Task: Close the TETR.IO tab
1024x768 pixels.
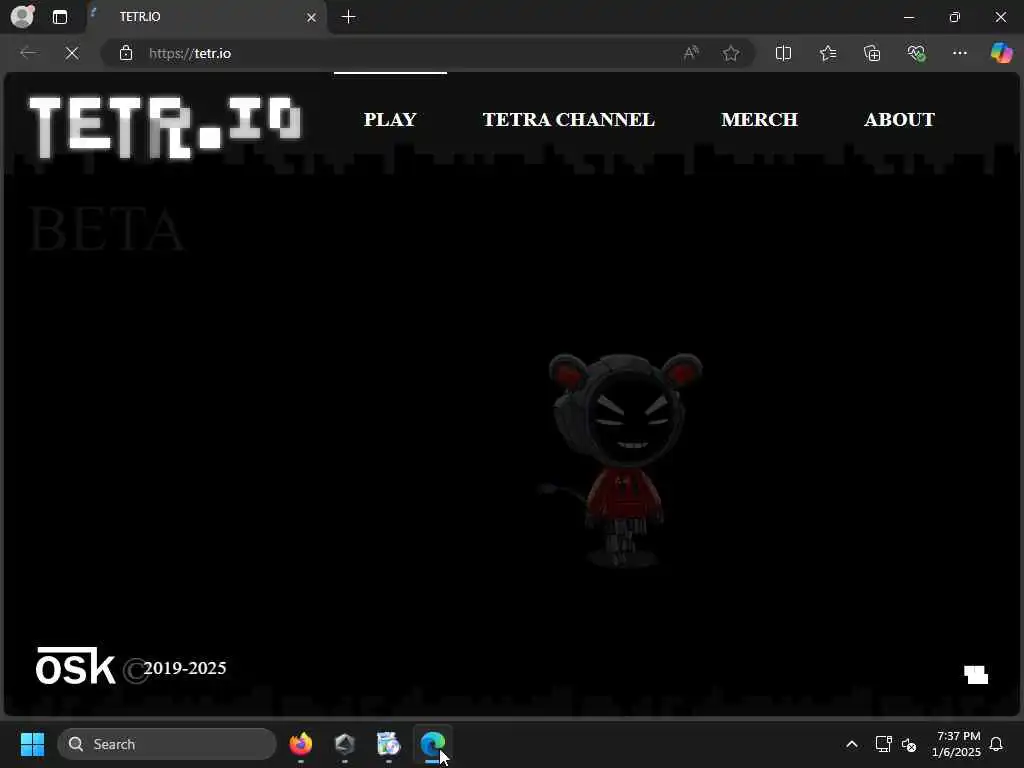Action: 312,18
